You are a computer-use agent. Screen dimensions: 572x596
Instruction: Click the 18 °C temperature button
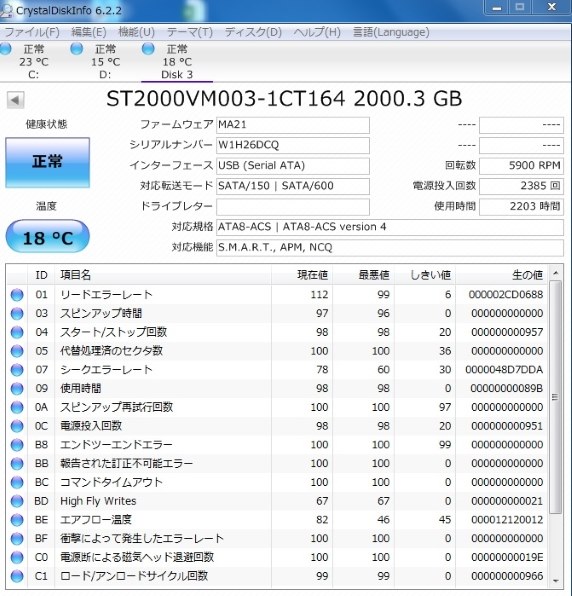(x=48, y=236)
